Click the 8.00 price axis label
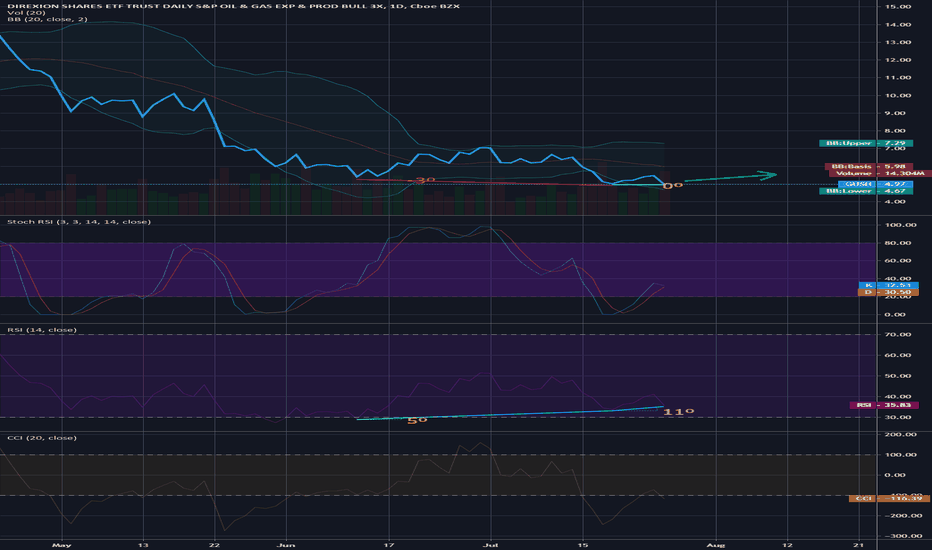The height and width of the screenshot is (550, 932). coord(895,131)
